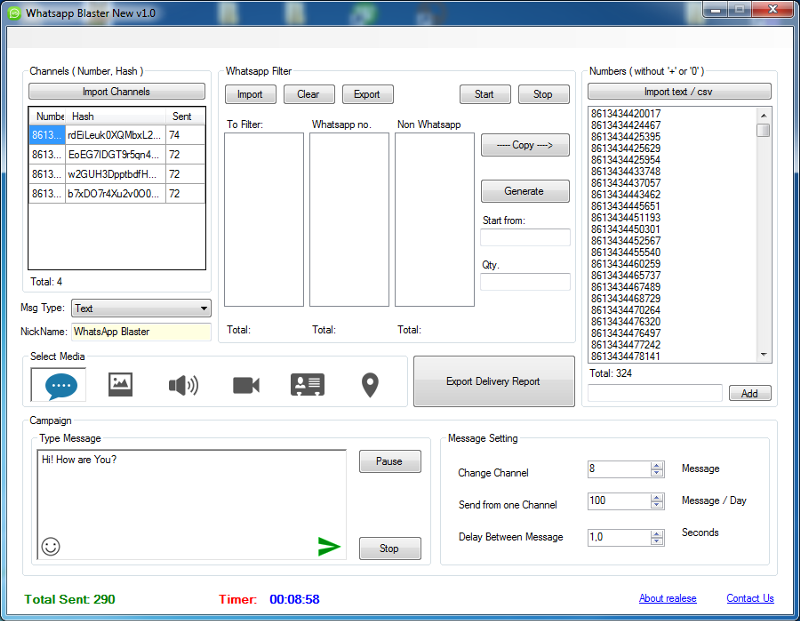
Task: Decrease Send from one Channel value
Action: coord(657,505)
